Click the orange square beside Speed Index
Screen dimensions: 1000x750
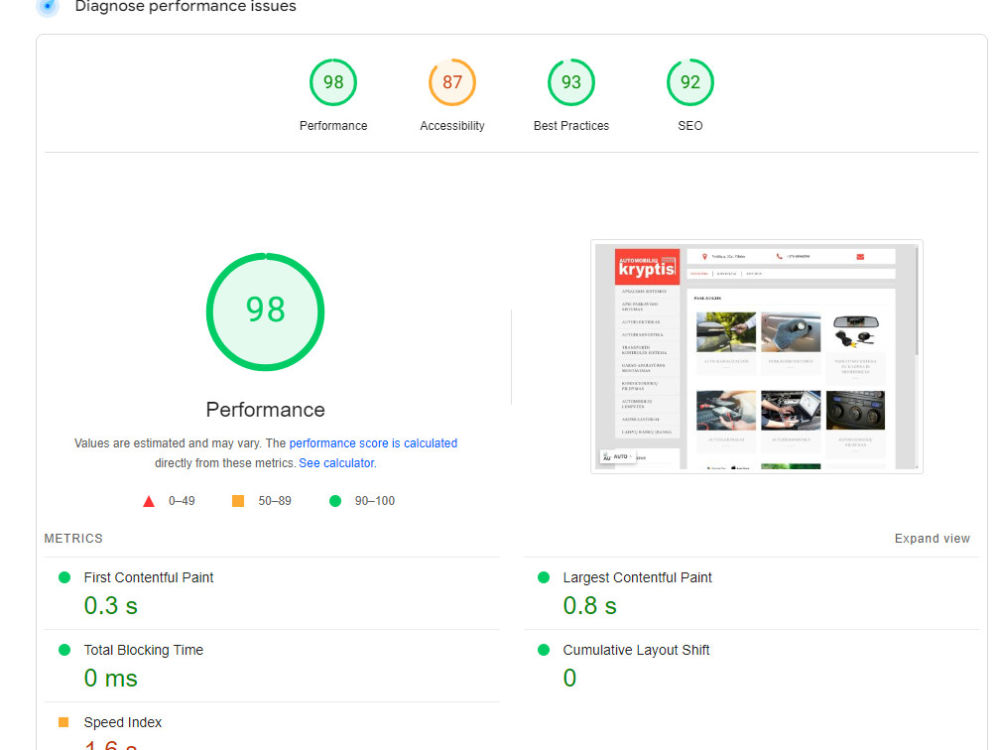(x=63, y=722)
